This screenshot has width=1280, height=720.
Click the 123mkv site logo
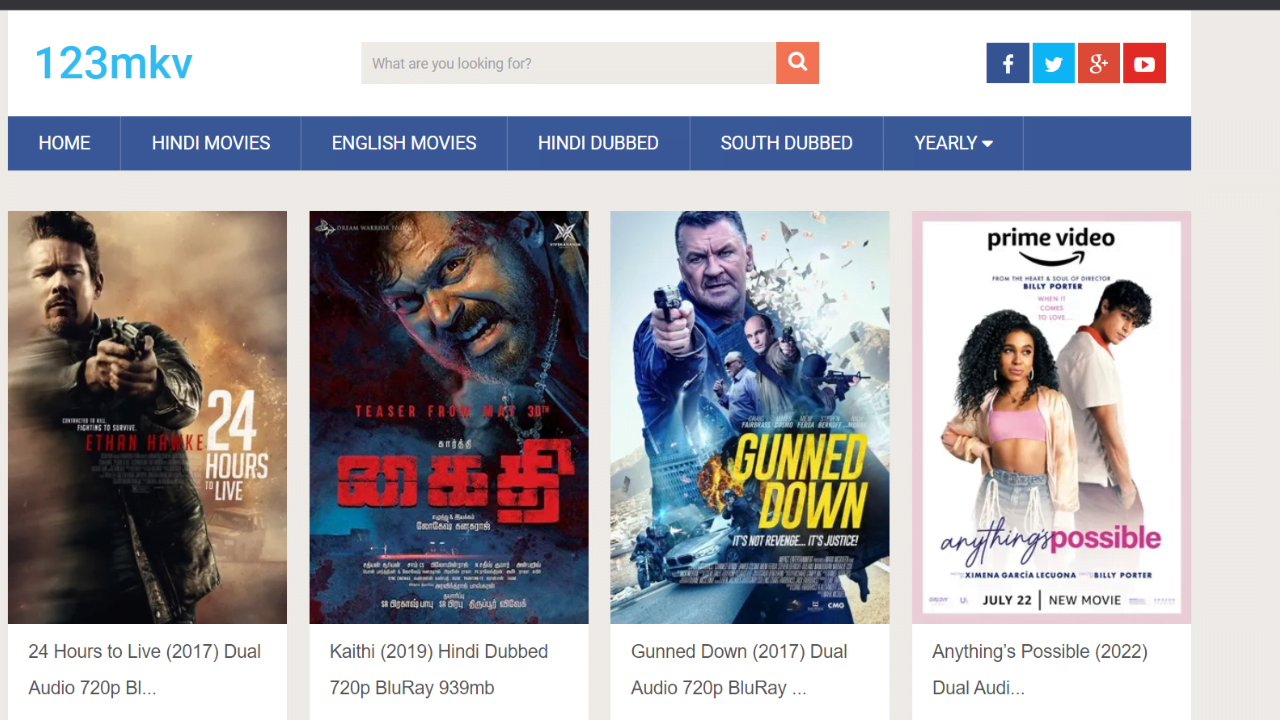113,63
